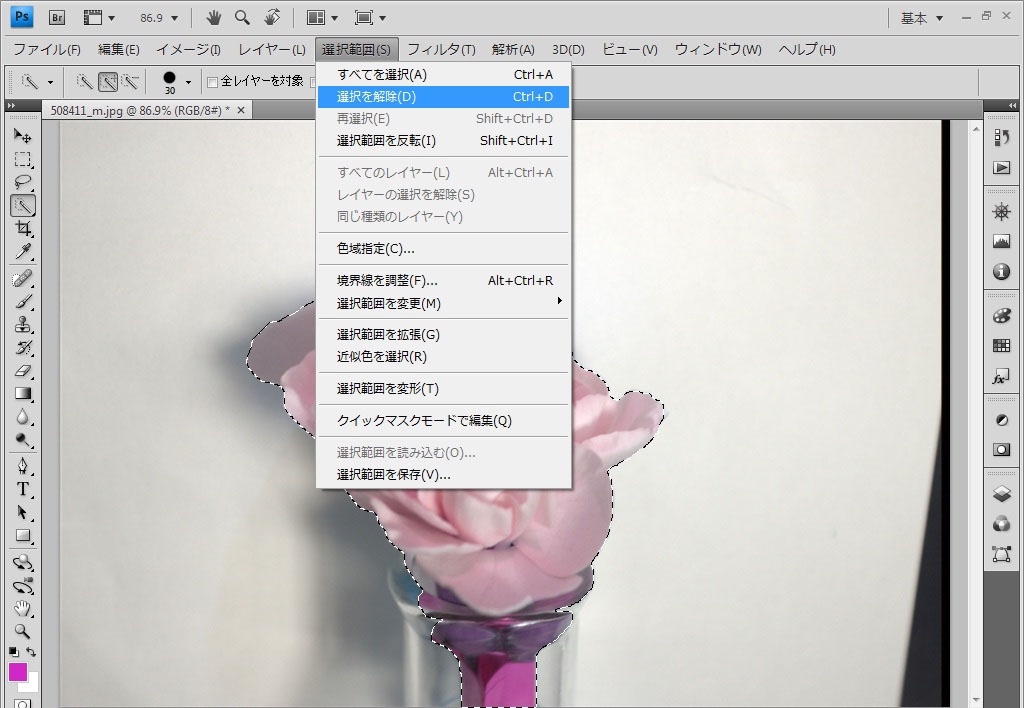Screen dimensions: 1024x708
Task: Open the Info panel icon
Action: click(1001, 272)
